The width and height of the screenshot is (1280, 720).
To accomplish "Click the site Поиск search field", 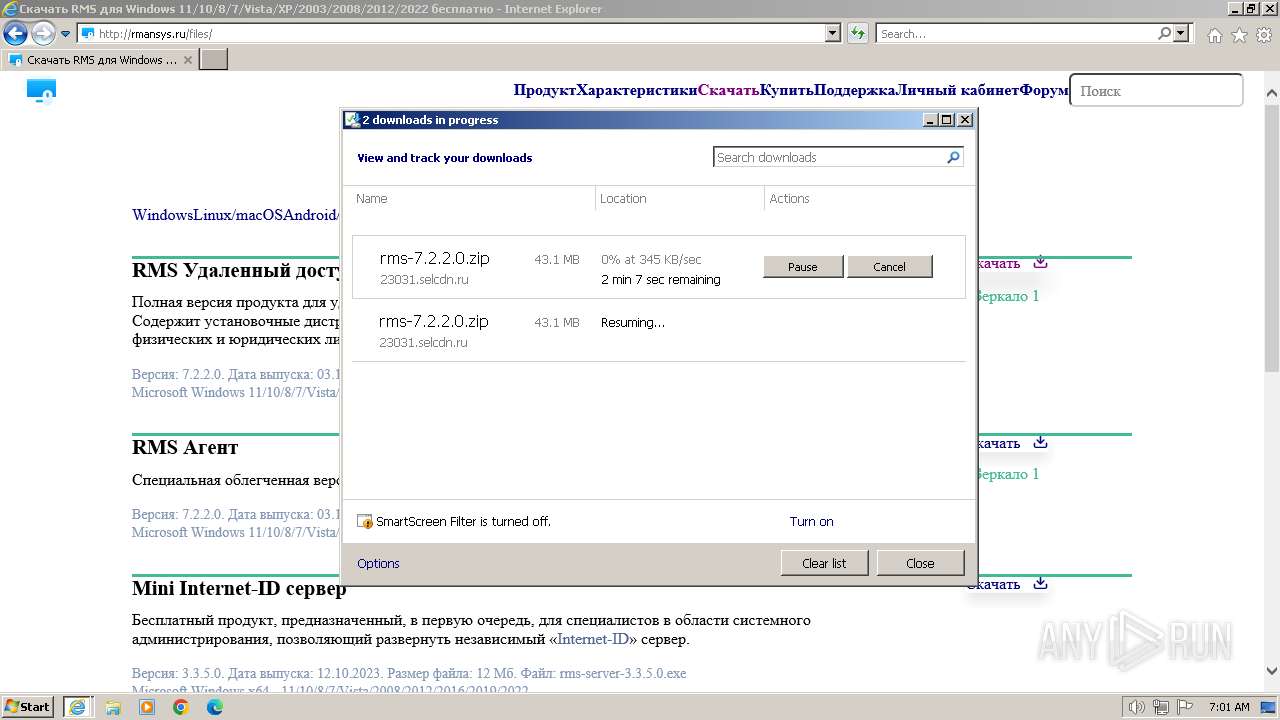I will 1156,90.
